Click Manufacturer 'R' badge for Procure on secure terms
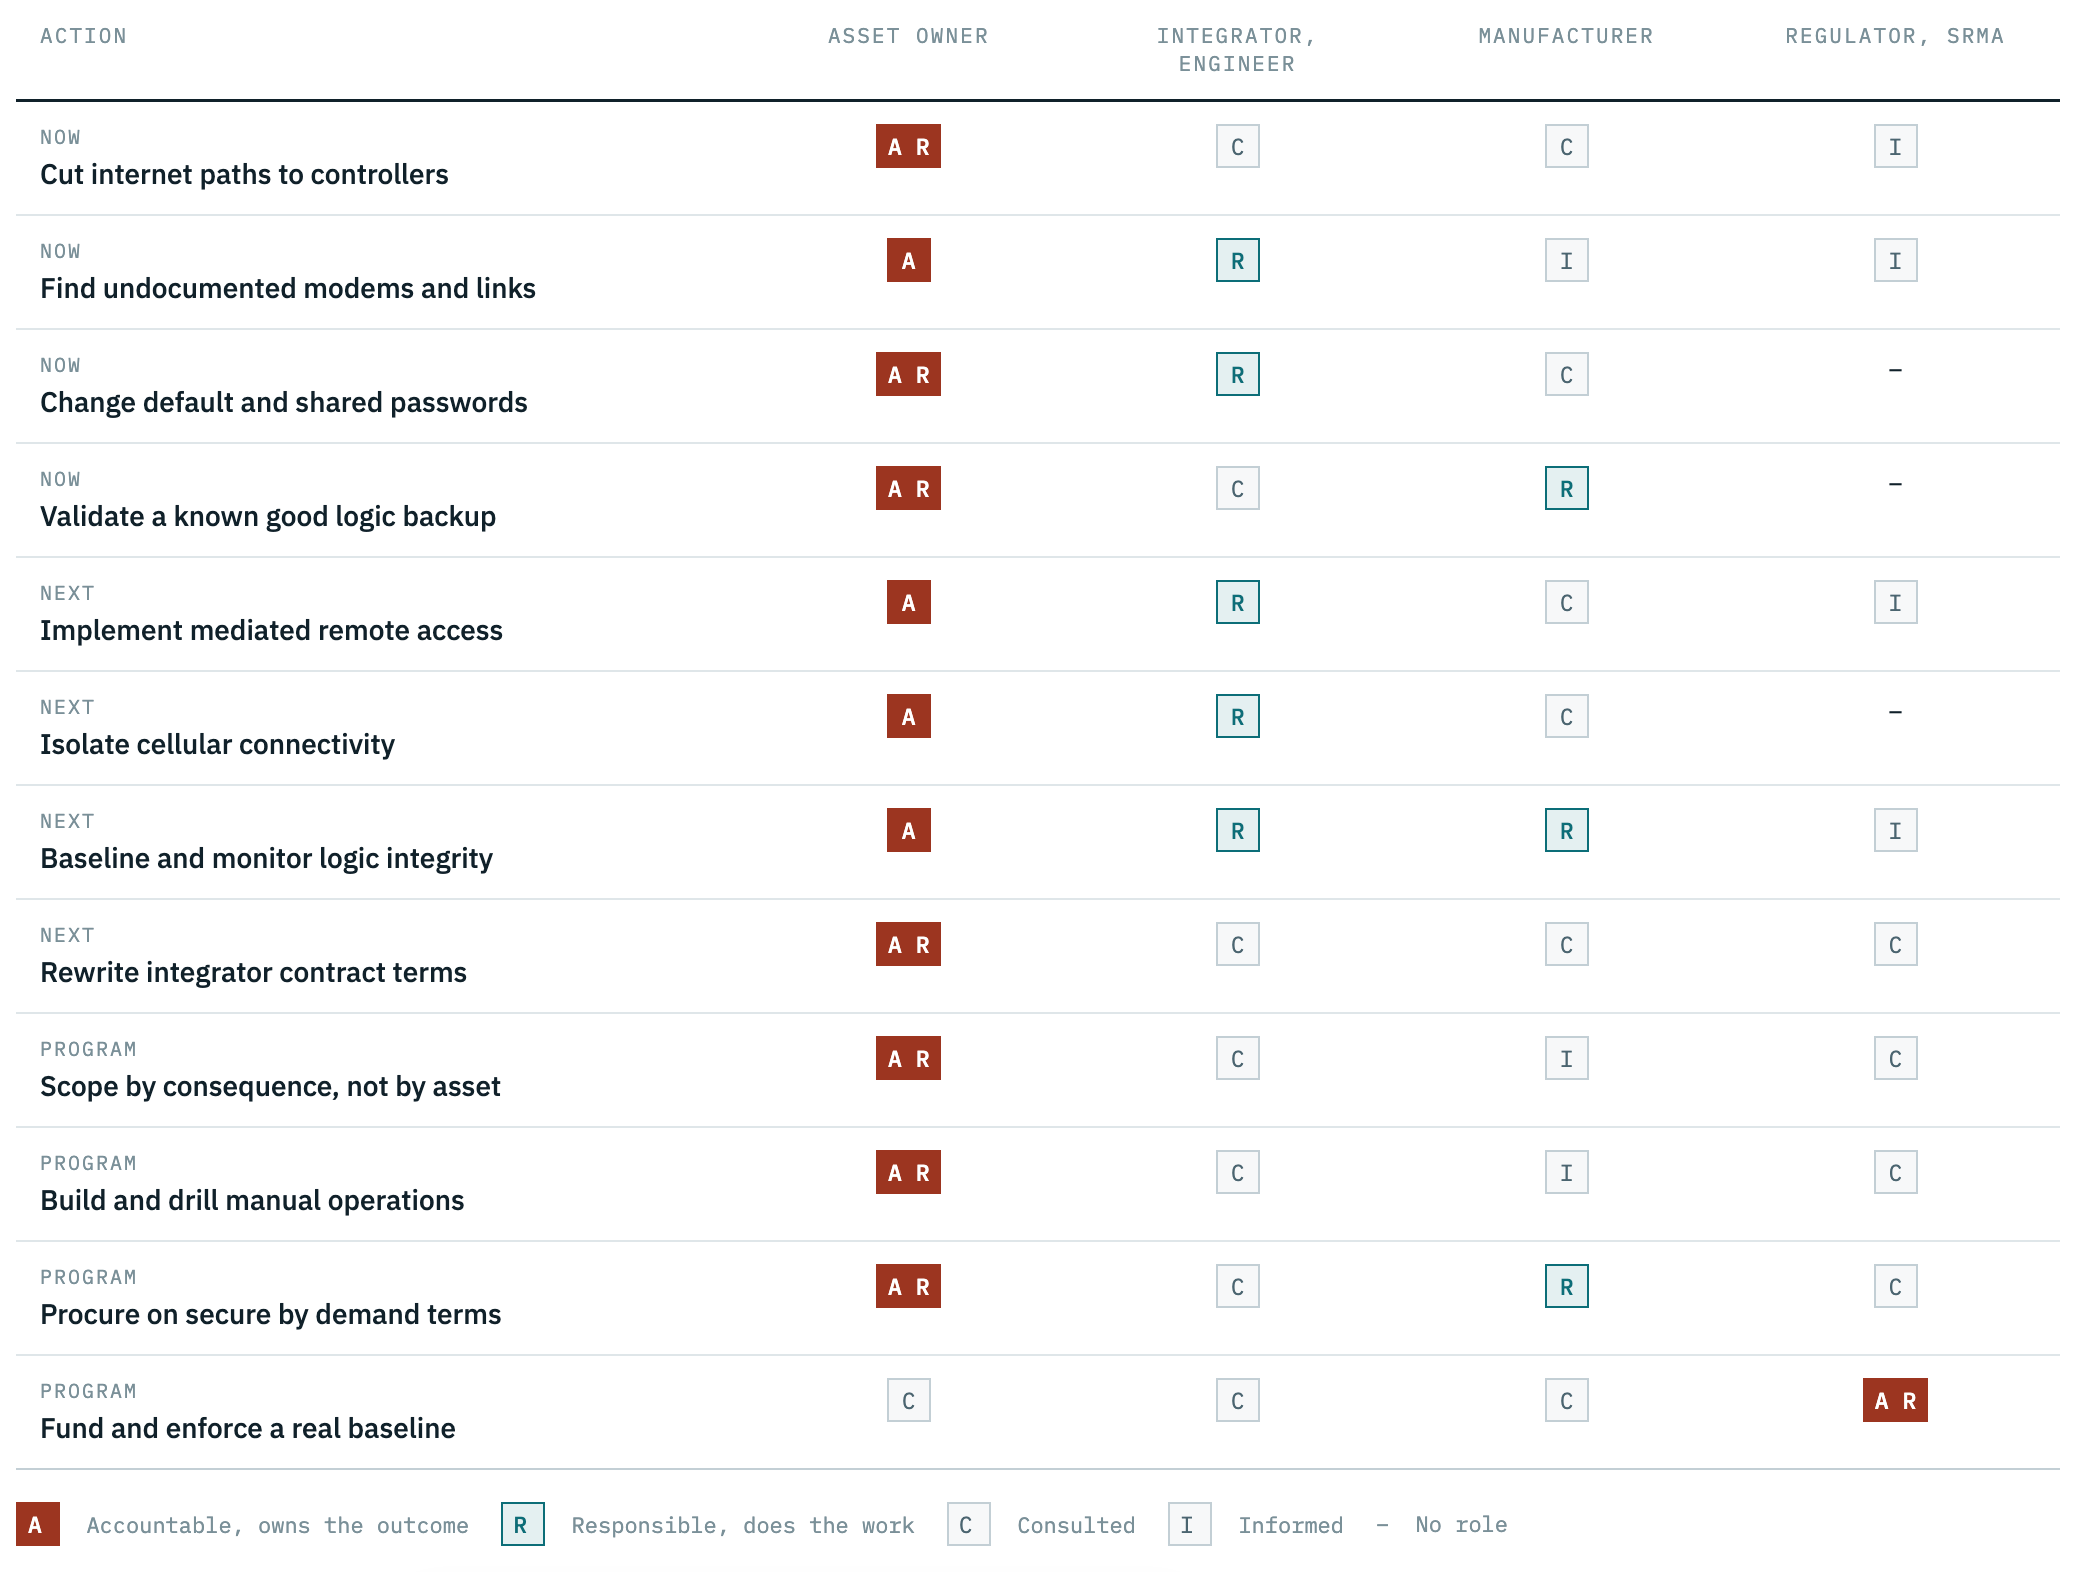Viewport: 2076px width, 1572px height. point(1566,1286)
